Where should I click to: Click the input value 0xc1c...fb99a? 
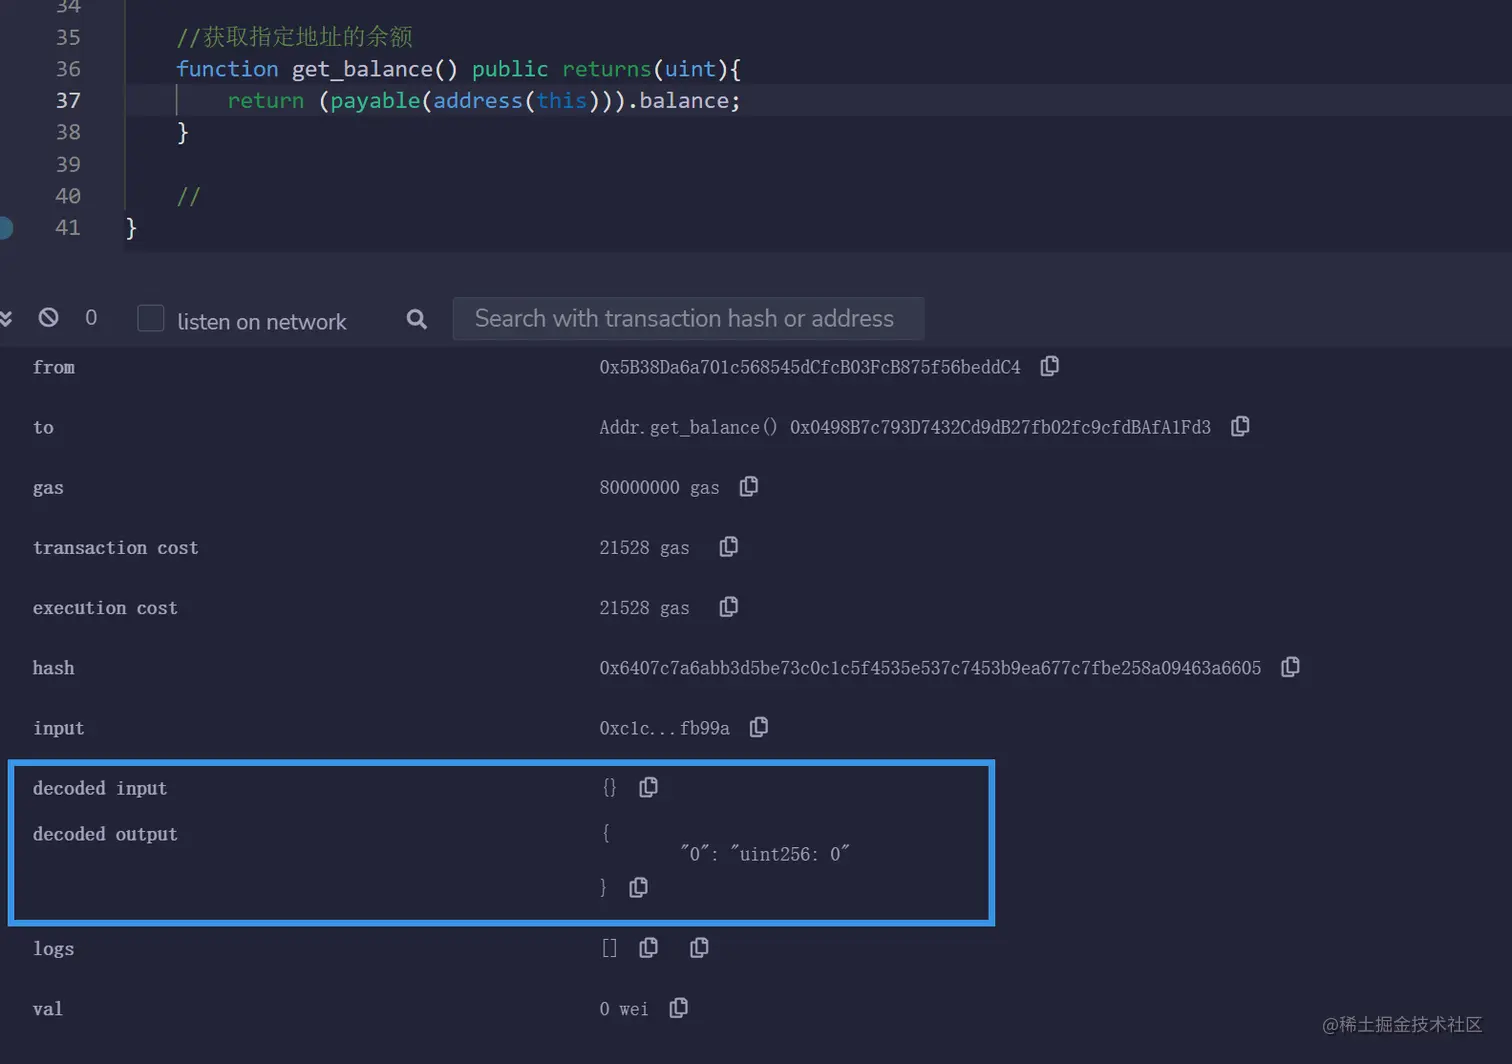coord(664,728)
